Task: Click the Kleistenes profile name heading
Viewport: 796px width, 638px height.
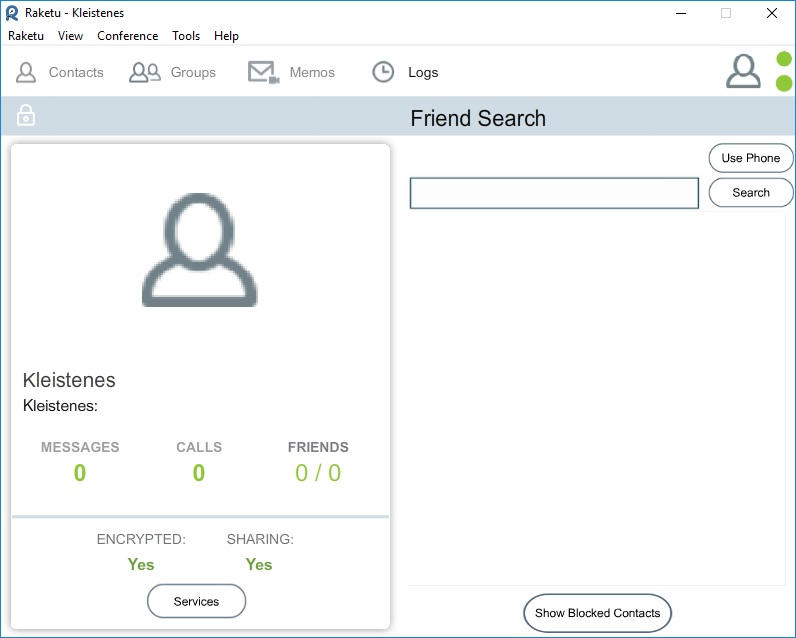Action: point(69,380)
